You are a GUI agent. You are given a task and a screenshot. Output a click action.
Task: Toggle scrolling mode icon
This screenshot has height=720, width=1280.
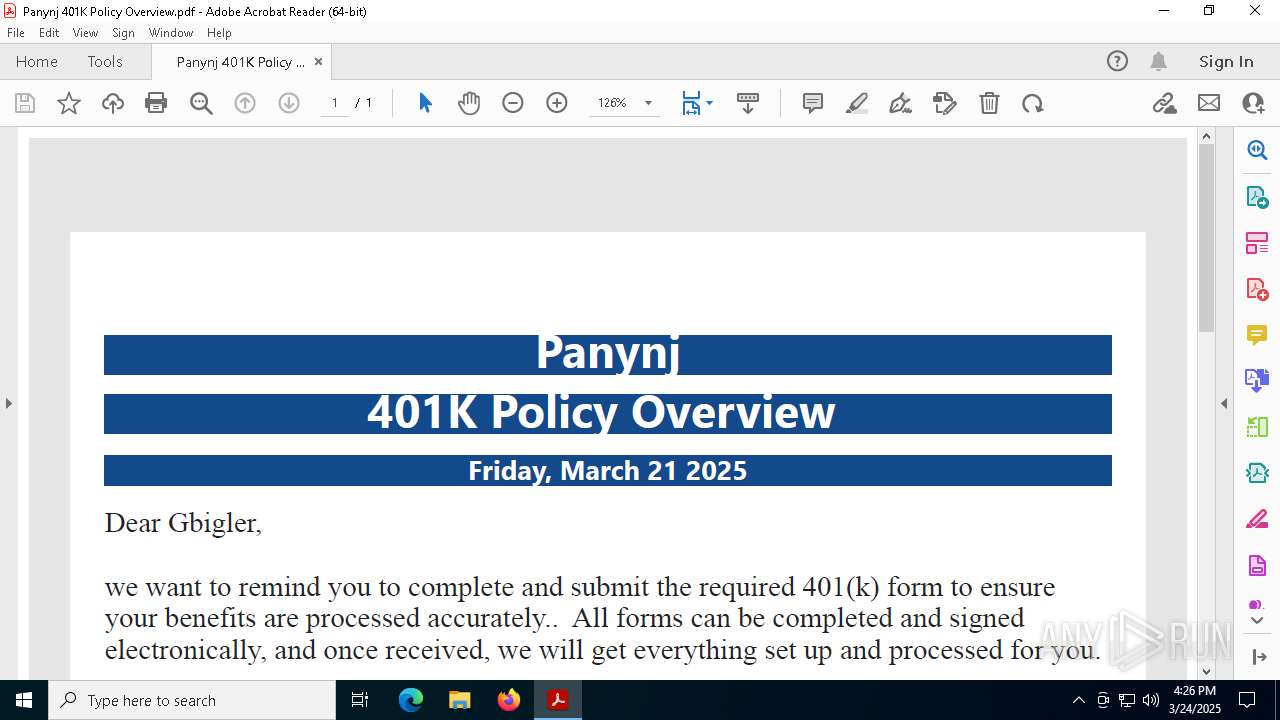748,103
